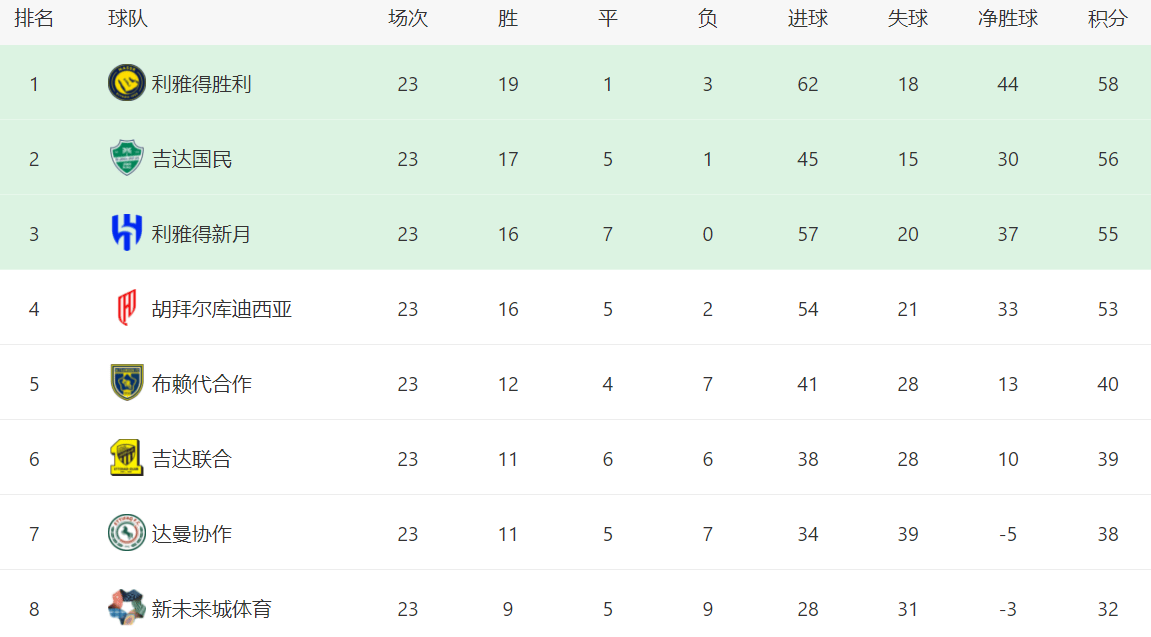Click the 胡拜尔库迪西亚 red logo
This screenshot has height=637, width=1151.
pyautogui.click(x=126, y=308)
